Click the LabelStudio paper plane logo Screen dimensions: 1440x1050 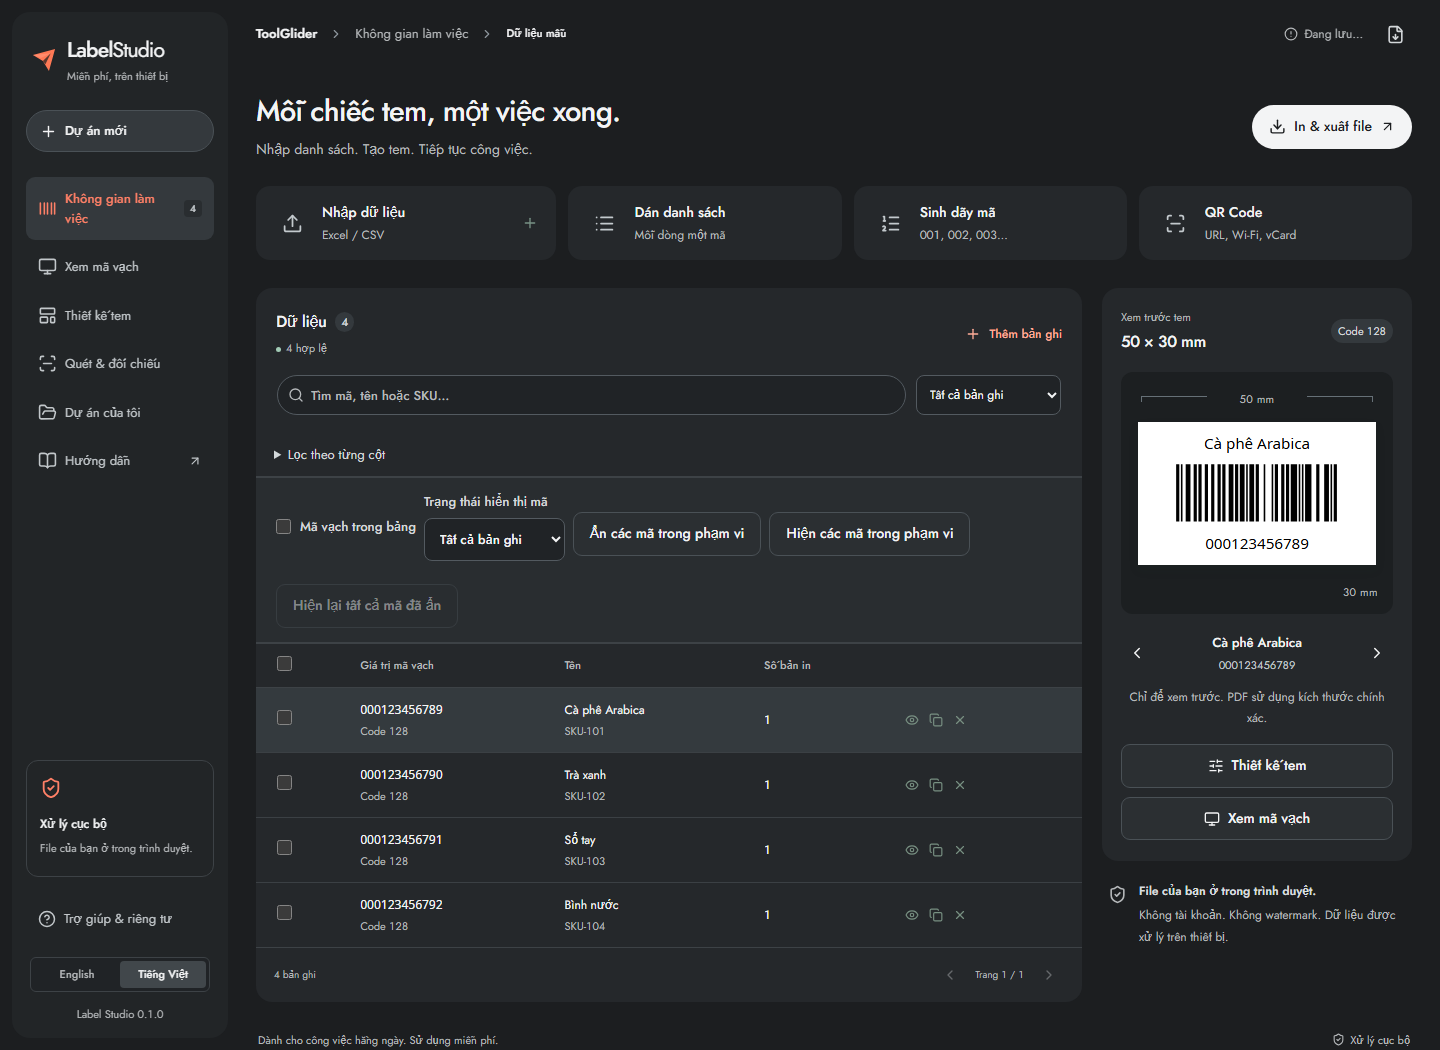tap(44, 59)
